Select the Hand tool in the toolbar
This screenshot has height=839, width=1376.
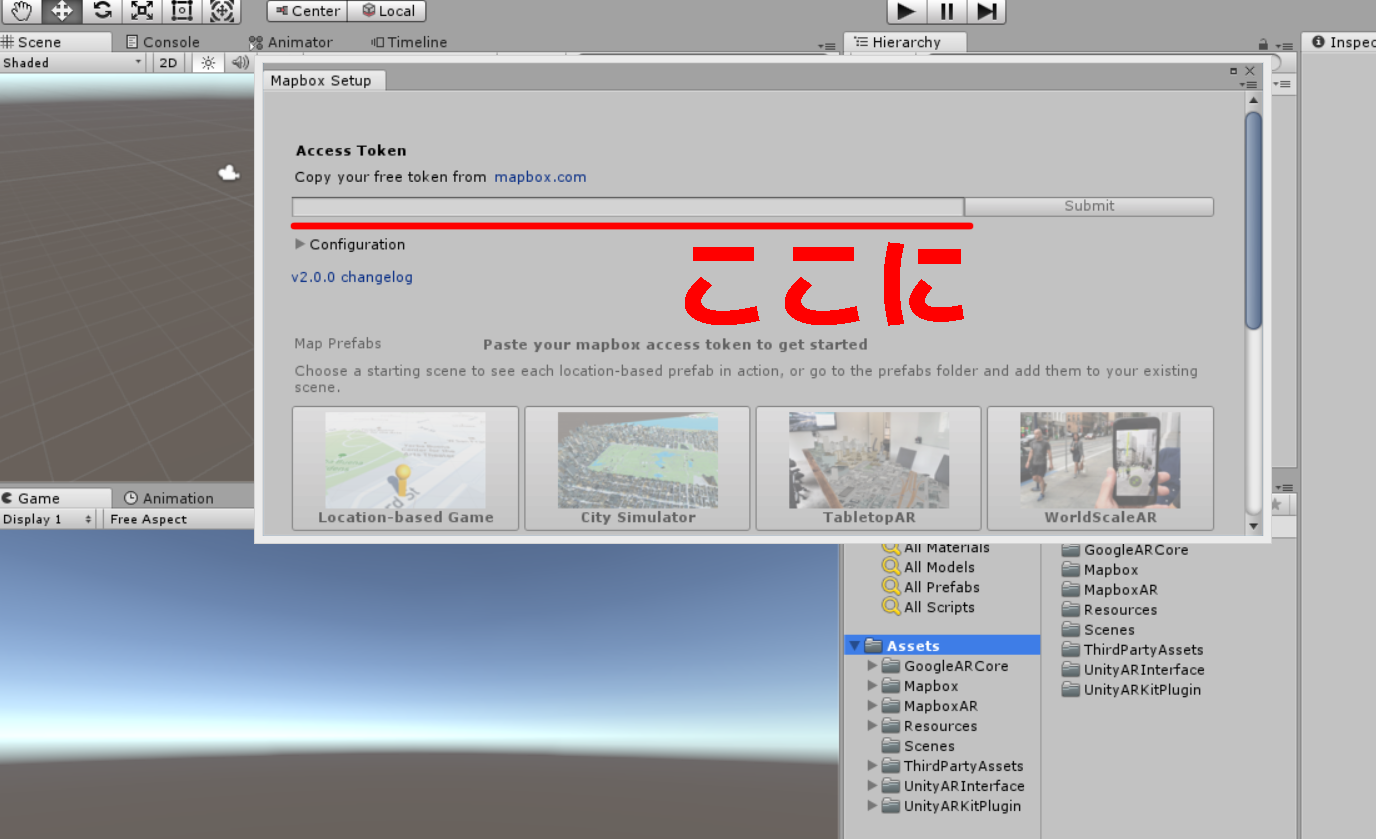click(20, 11)
